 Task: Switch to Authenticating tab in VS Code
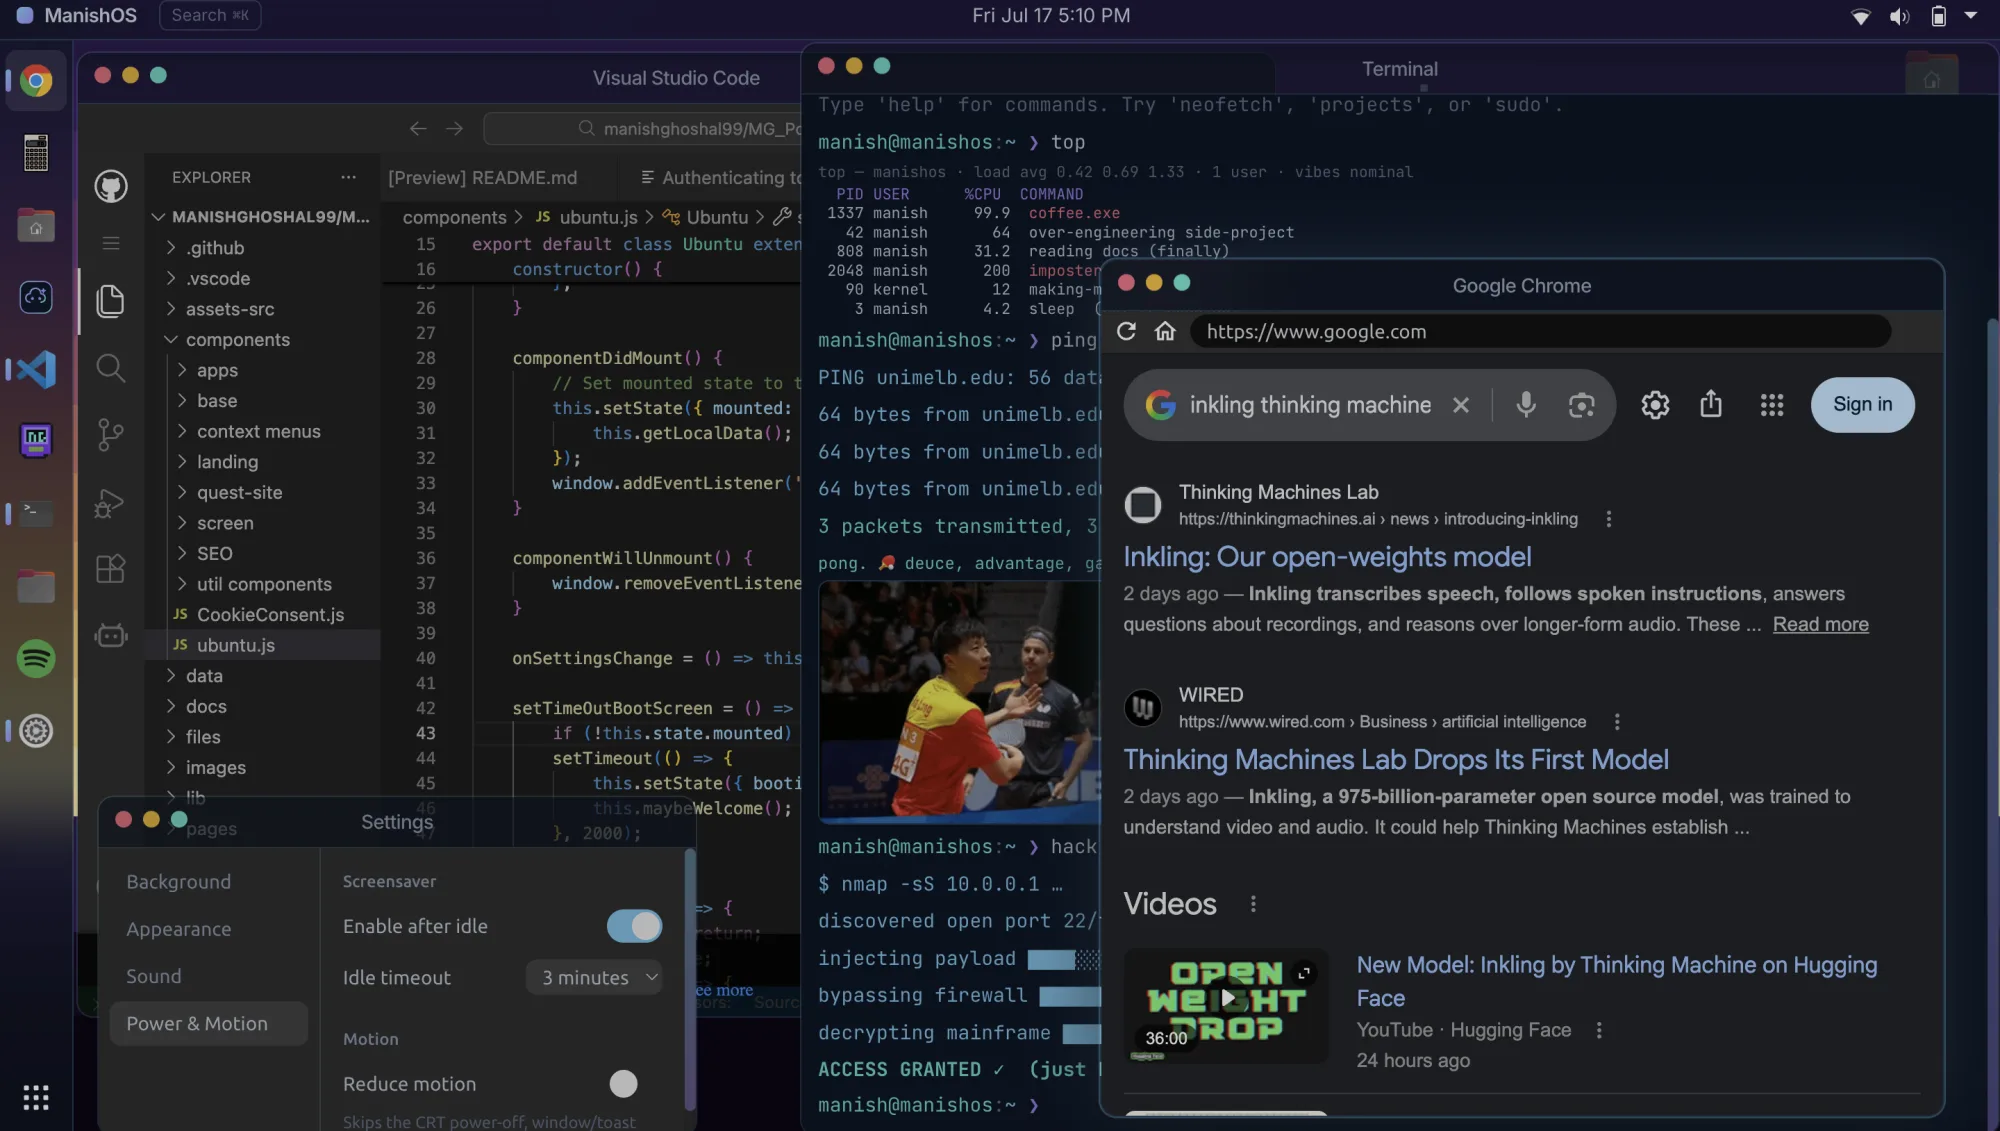click(720, 178)
